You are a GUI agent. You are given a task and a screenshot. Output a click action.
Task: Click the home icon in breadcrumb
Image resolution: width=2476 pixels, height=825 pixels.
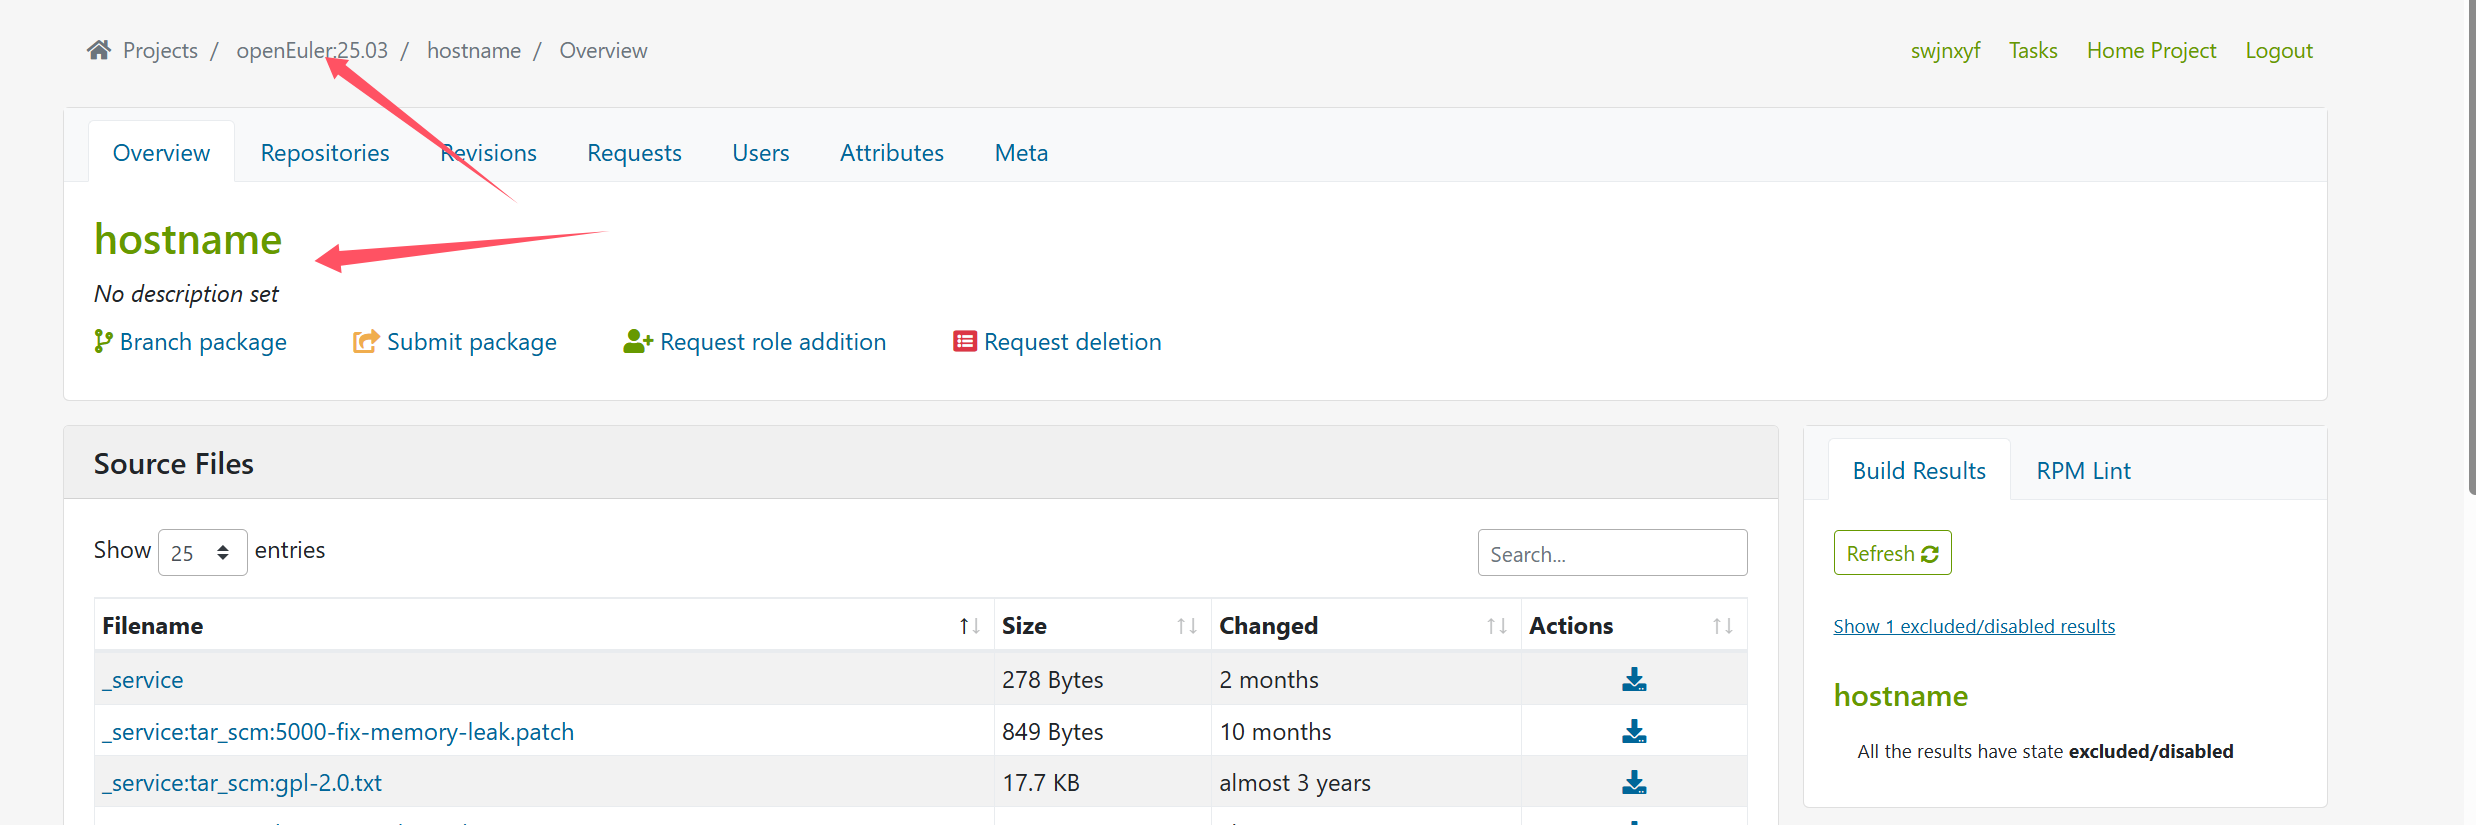pyautogui.click(x=98, y=50)
